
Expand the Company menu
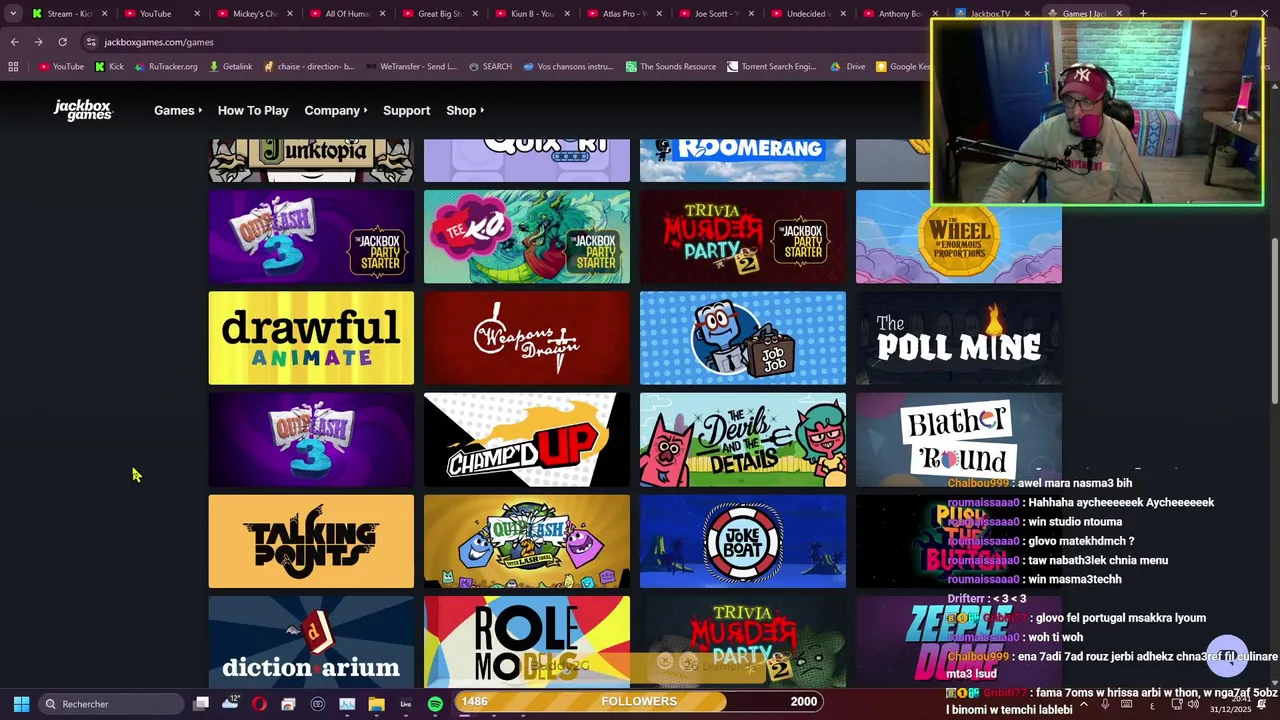336,110
